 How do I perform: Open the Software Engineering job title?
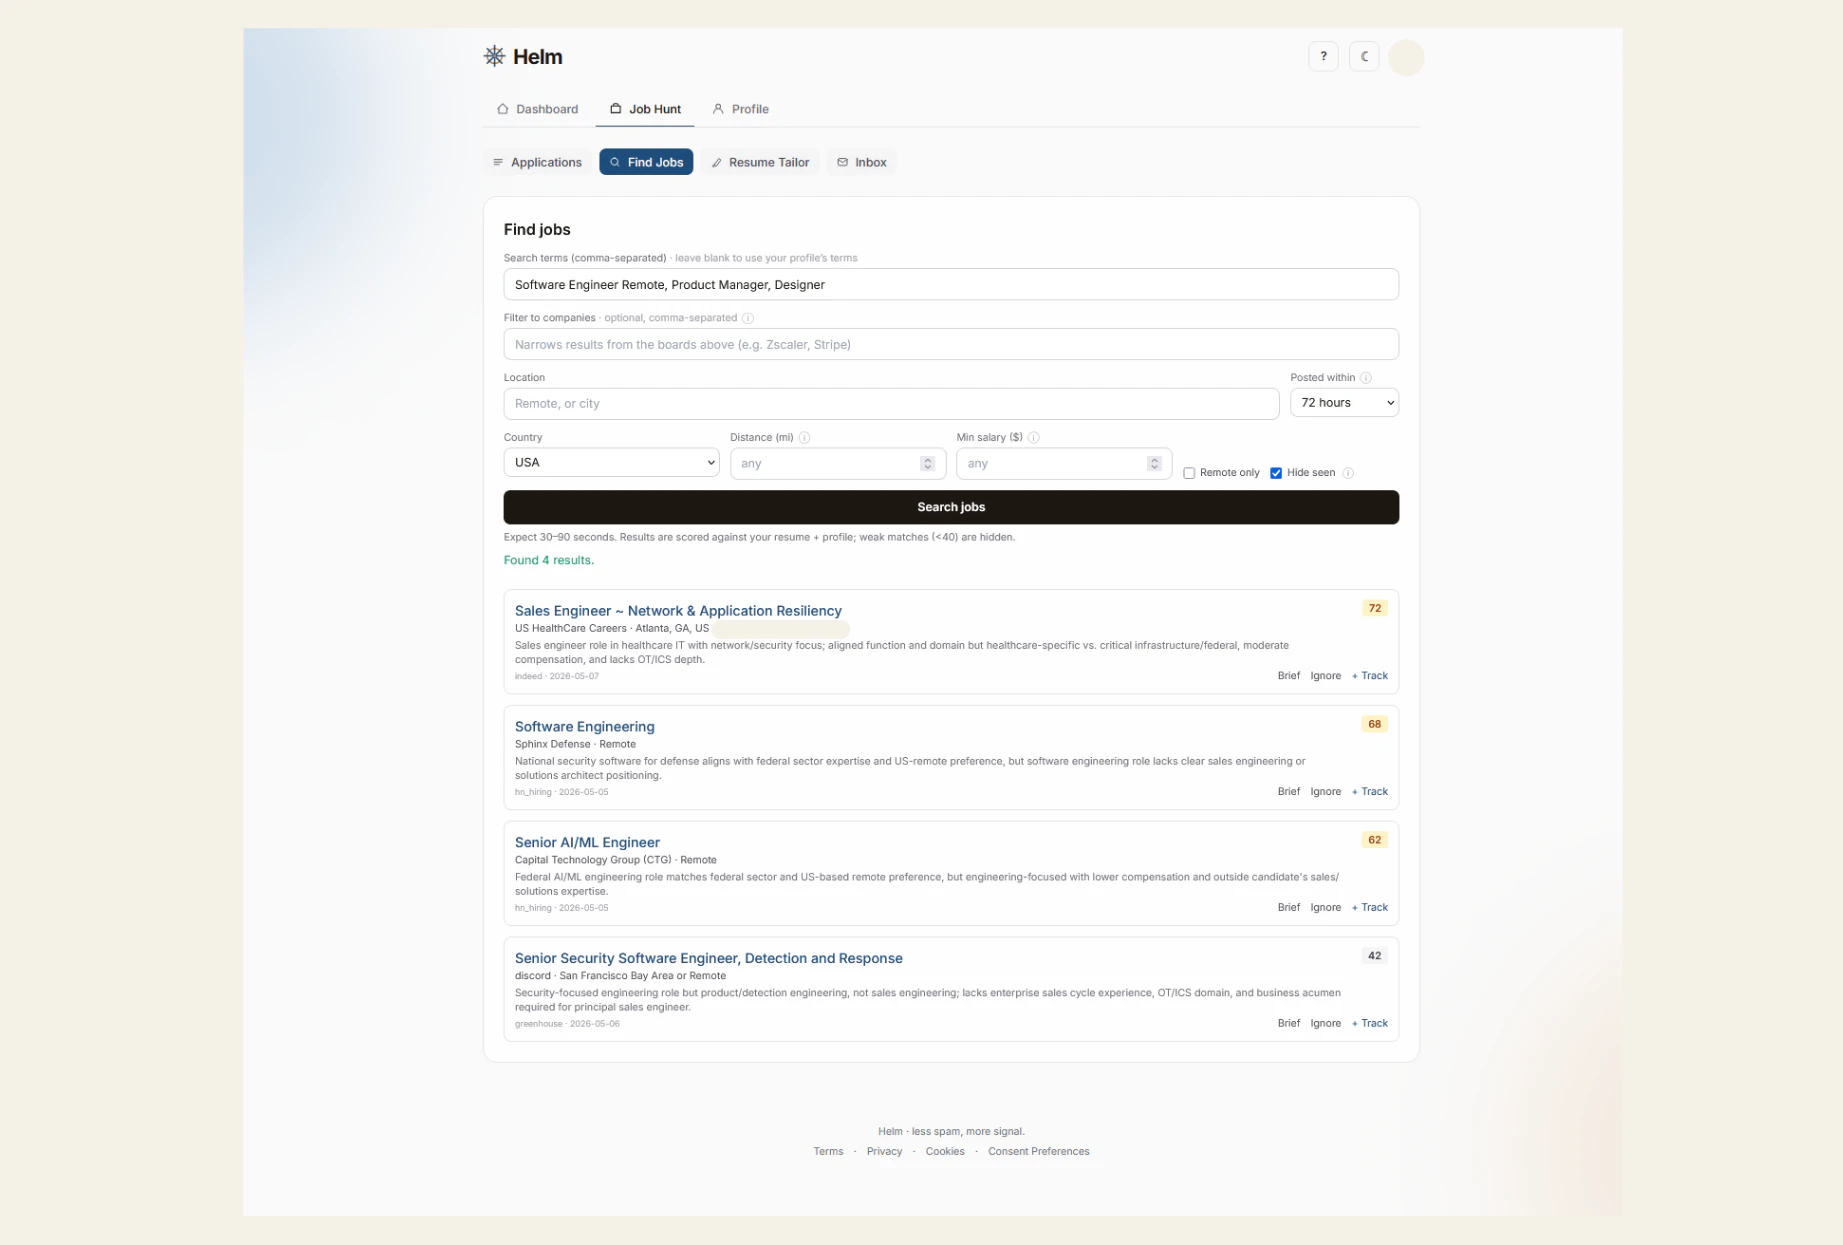(x=584, y=726)
